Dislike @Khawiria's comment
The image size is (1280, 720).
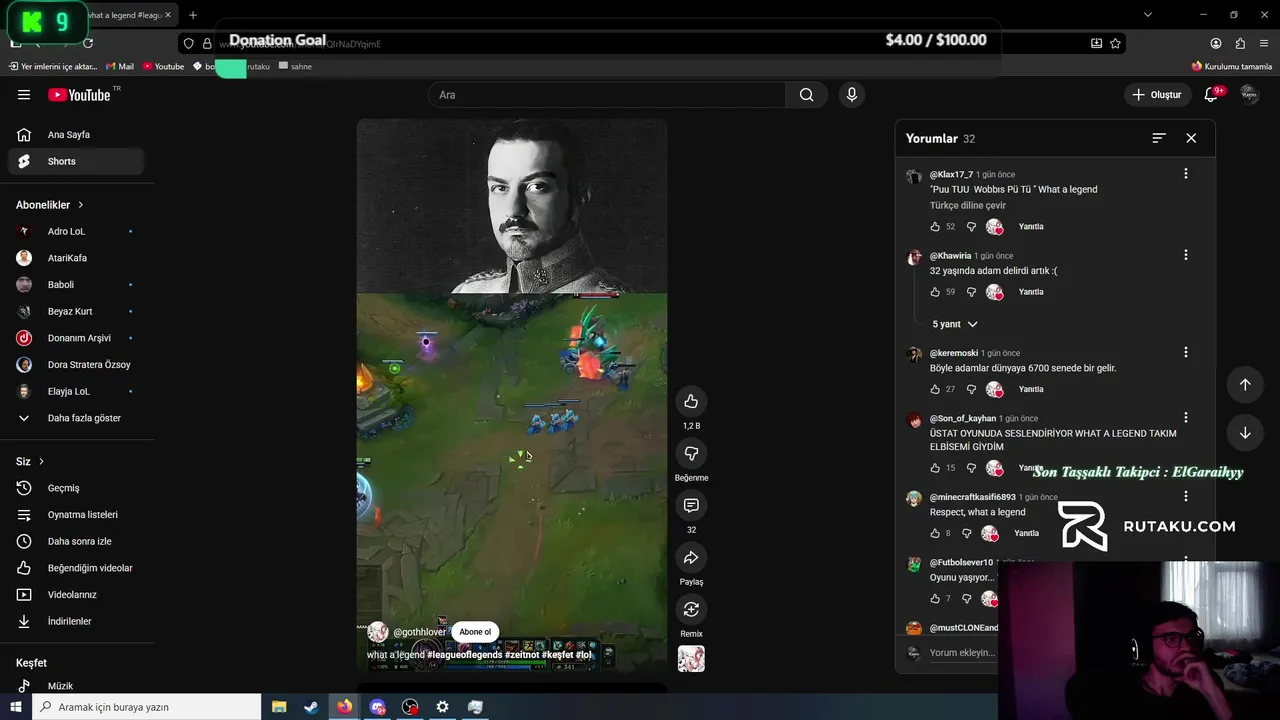coord(971,292)
